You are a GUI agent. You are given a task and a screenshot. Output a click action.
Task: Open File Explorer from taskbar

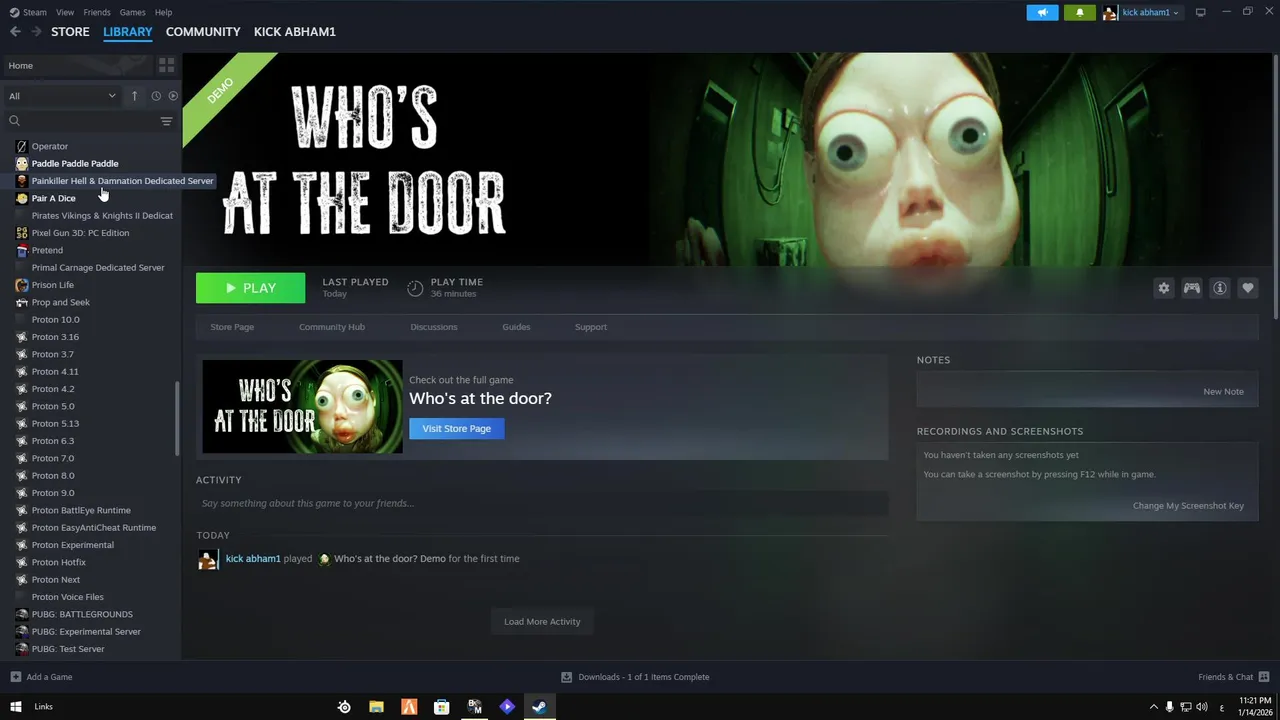click(x=376, y=707)
